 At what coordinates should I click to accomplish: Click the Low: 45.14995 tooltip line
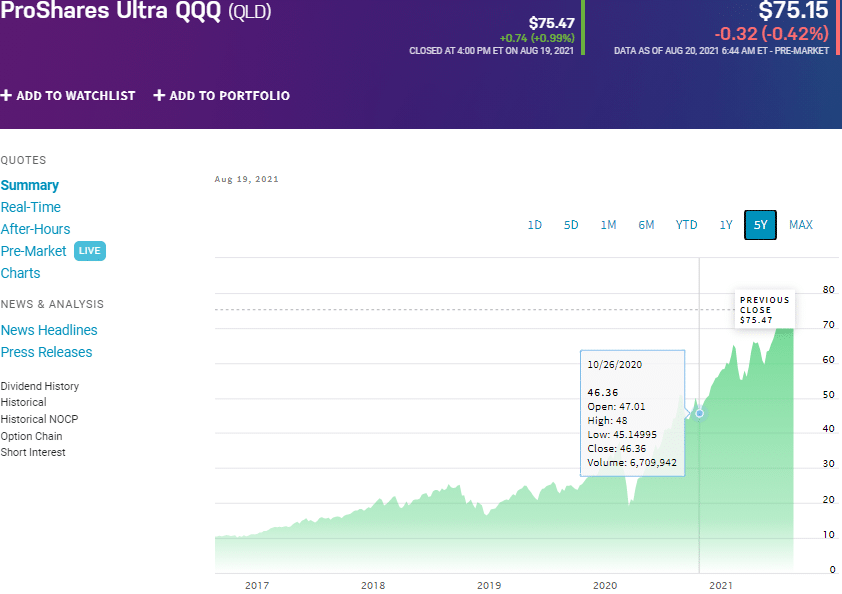pyautogui.click(x=622, y=434)
